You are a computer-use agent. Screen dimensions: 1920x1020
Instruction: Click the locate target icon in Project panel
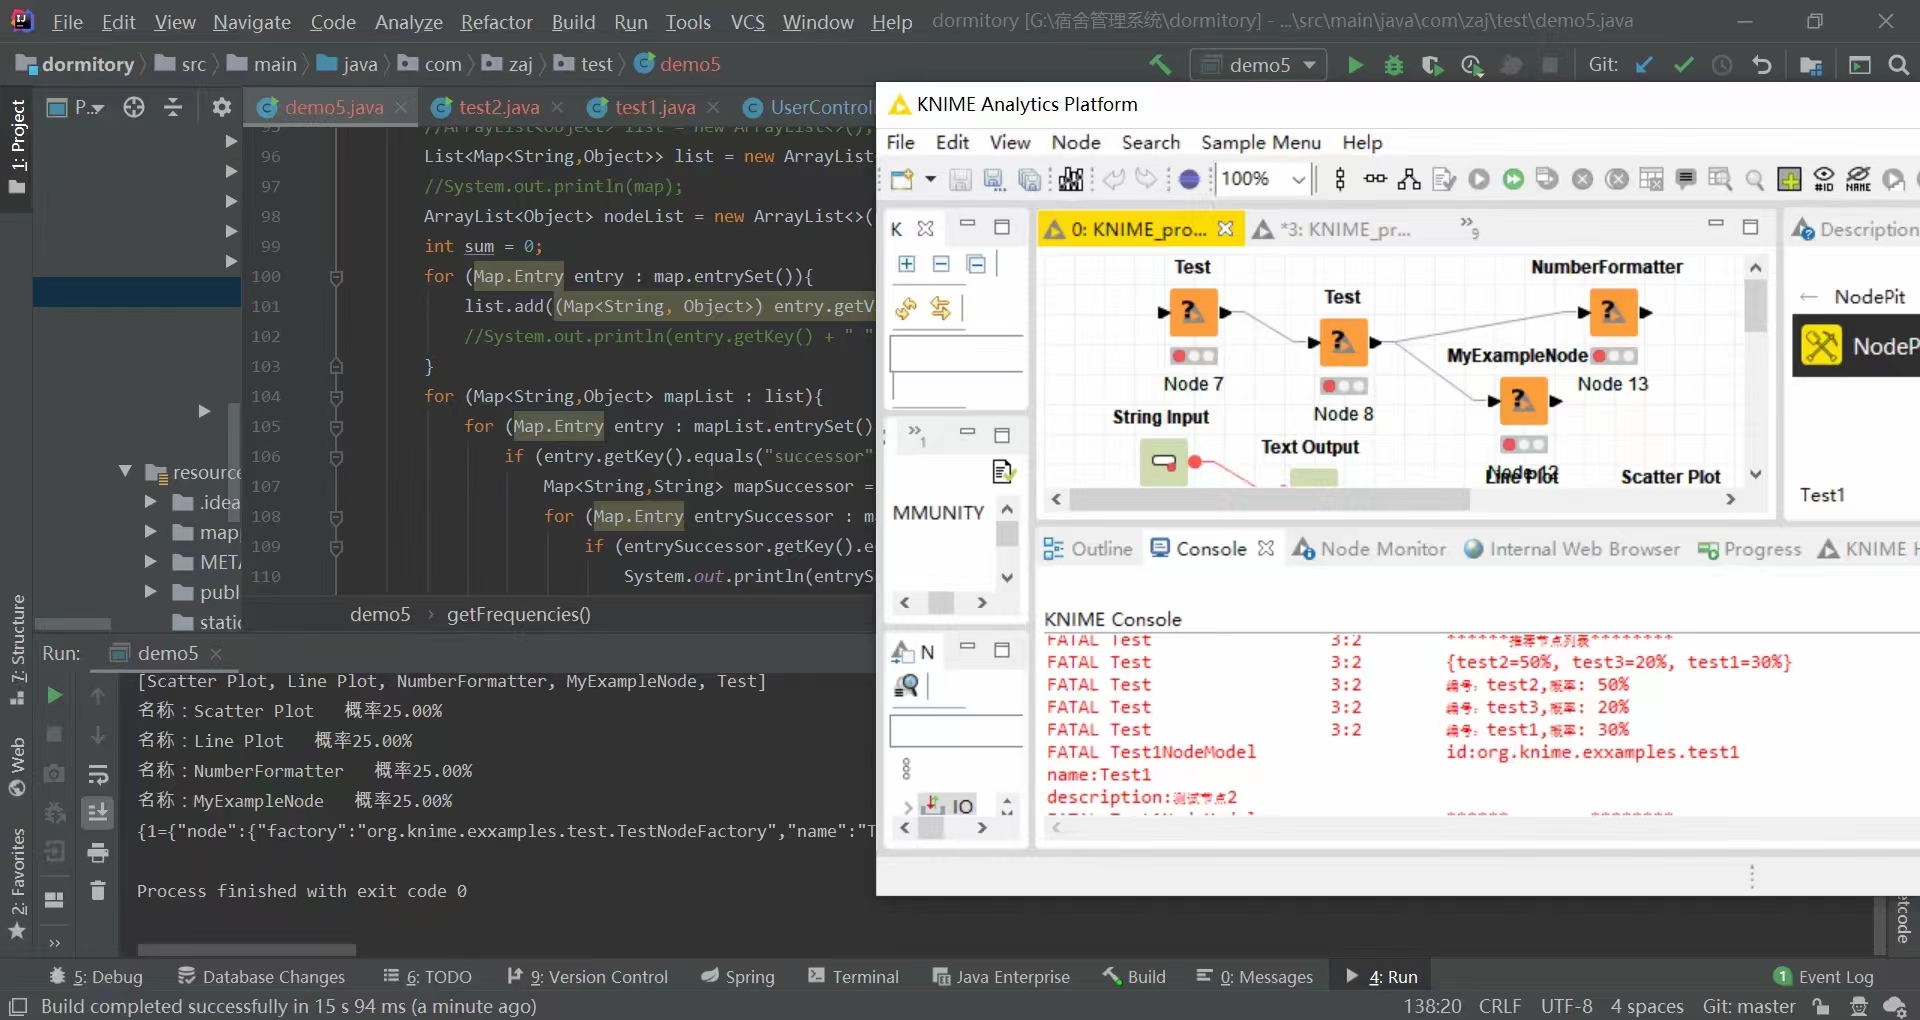(134, 107)
